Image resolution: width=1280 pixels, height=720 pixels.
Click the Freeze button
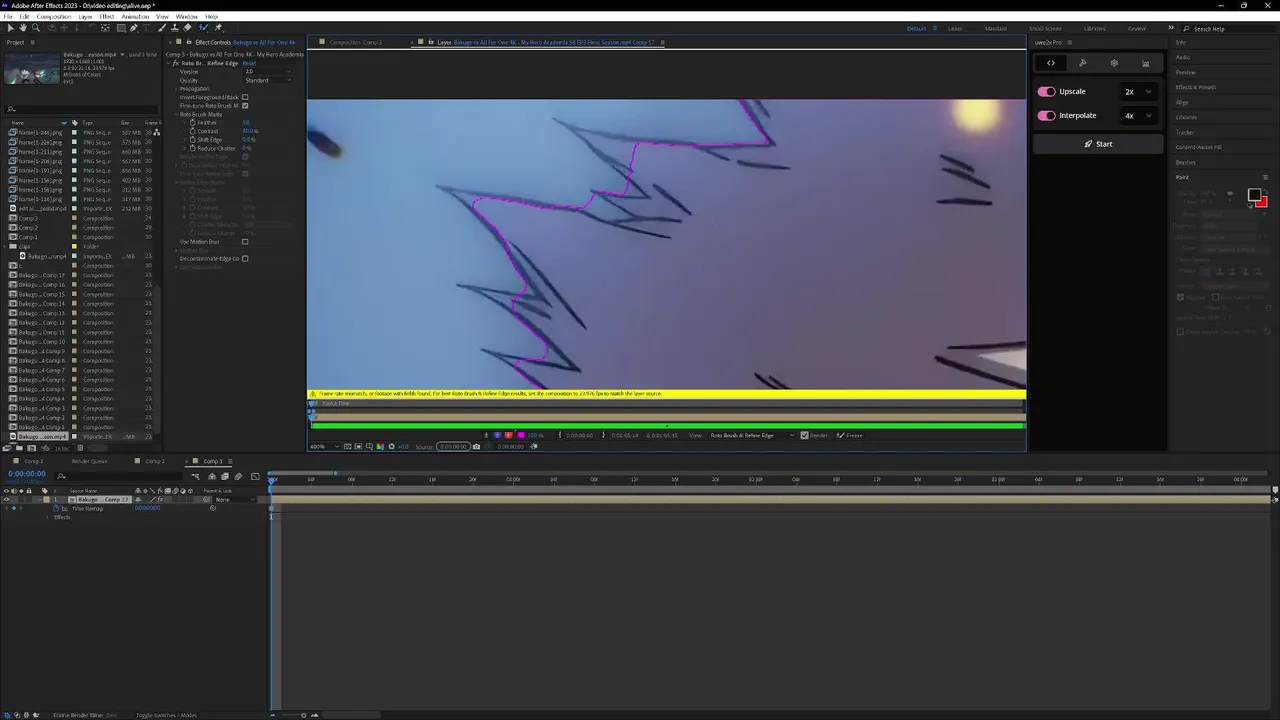(850, 435)
